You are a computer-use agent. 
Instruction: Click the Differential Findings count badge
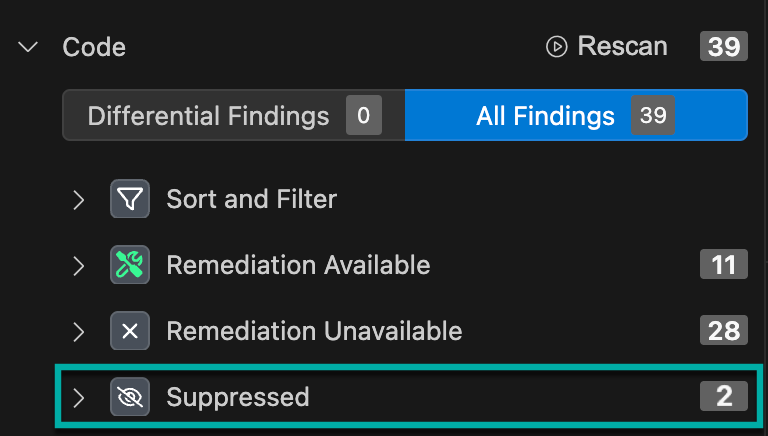pos(363,116)
